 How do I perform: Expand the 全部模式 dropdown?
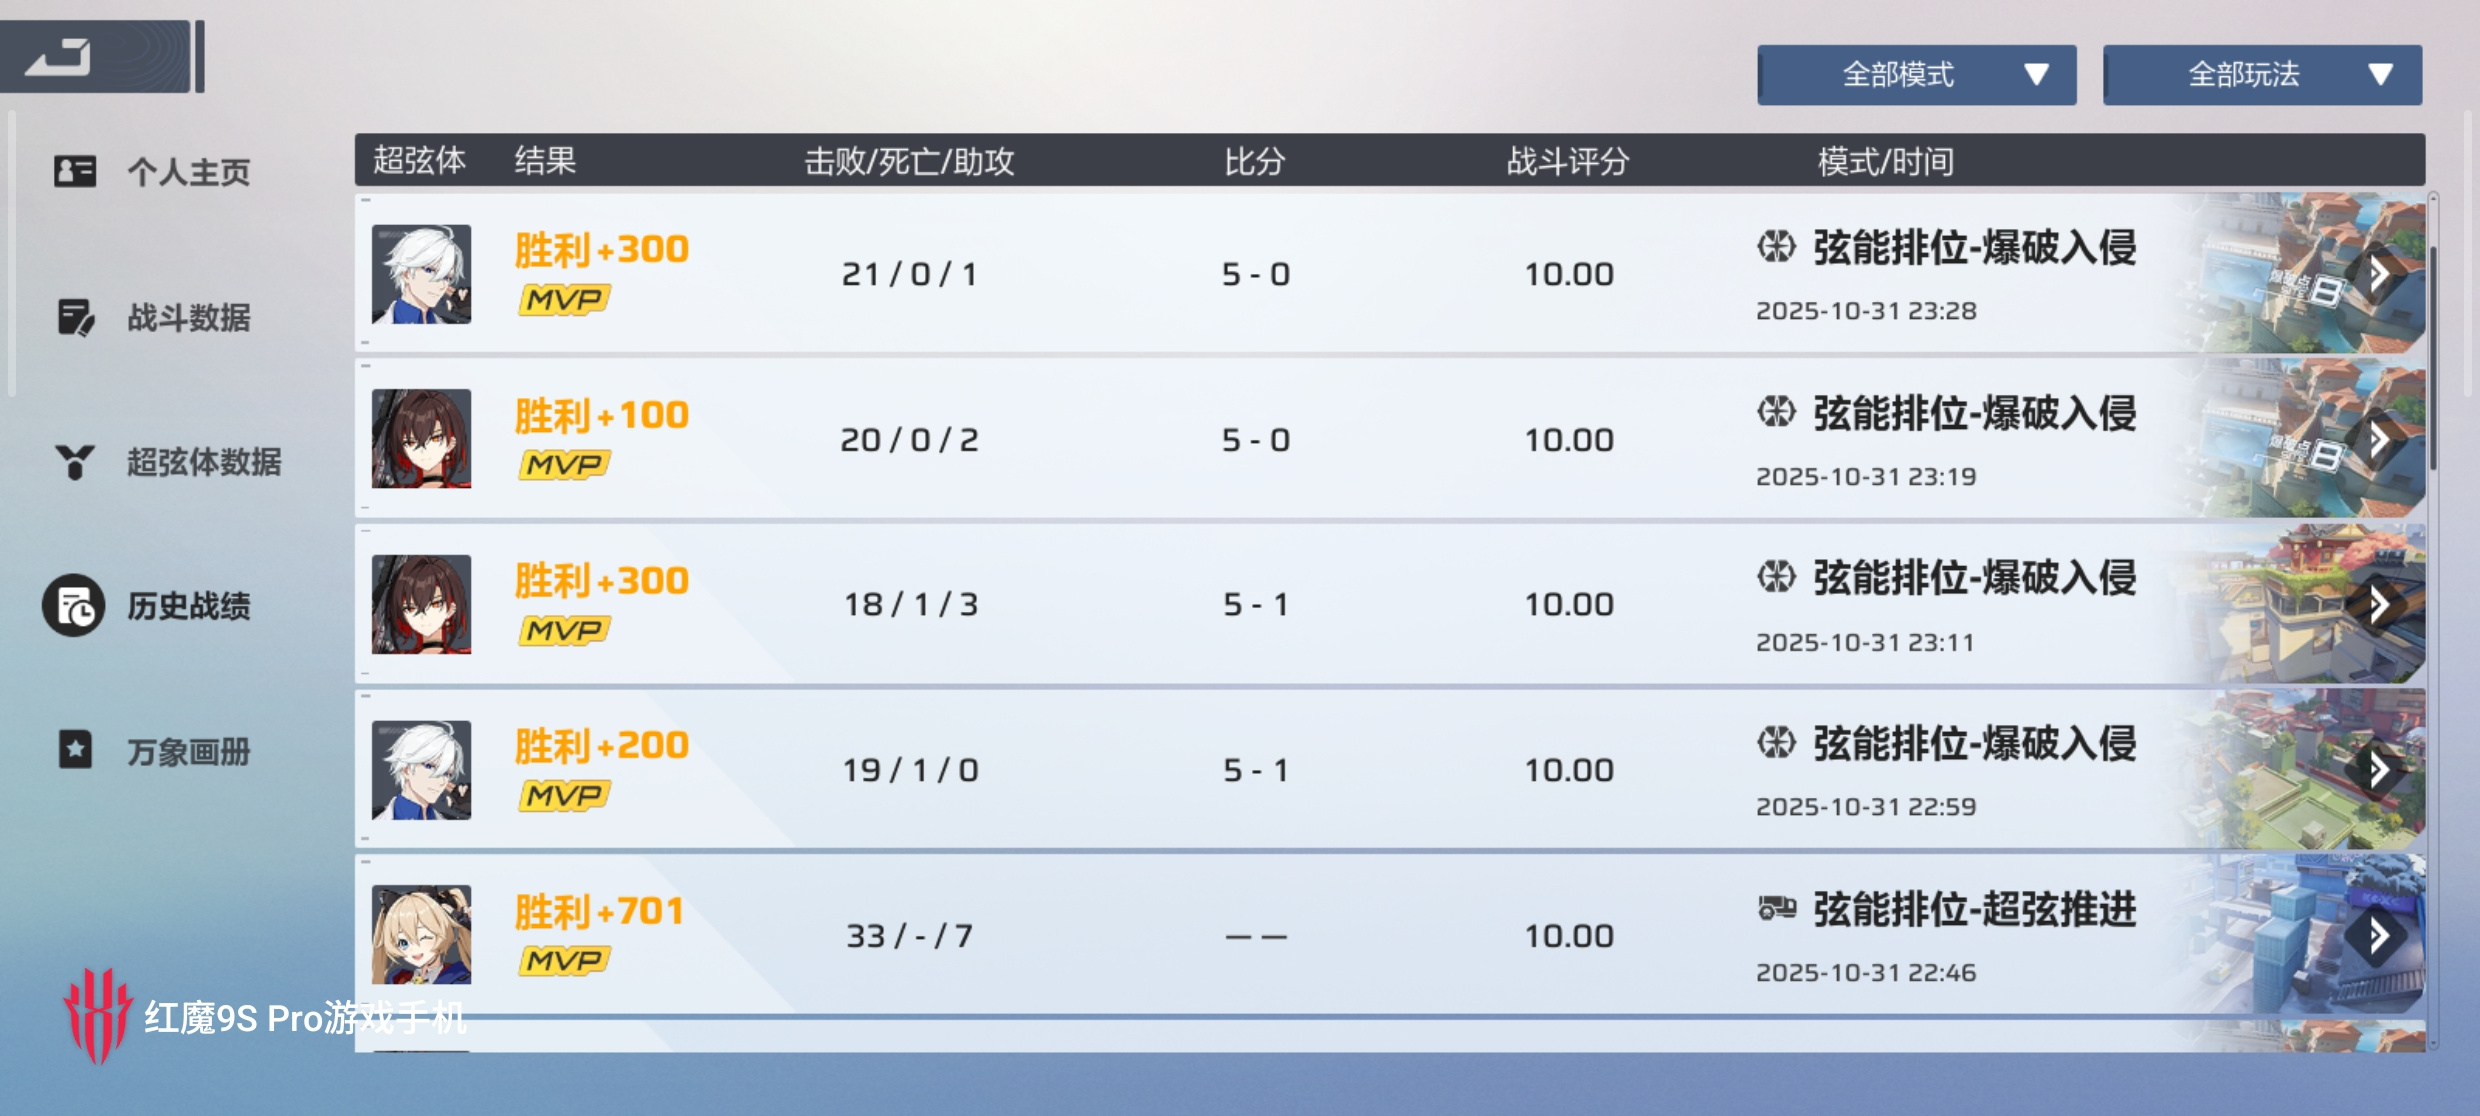tap(1916, 74)
